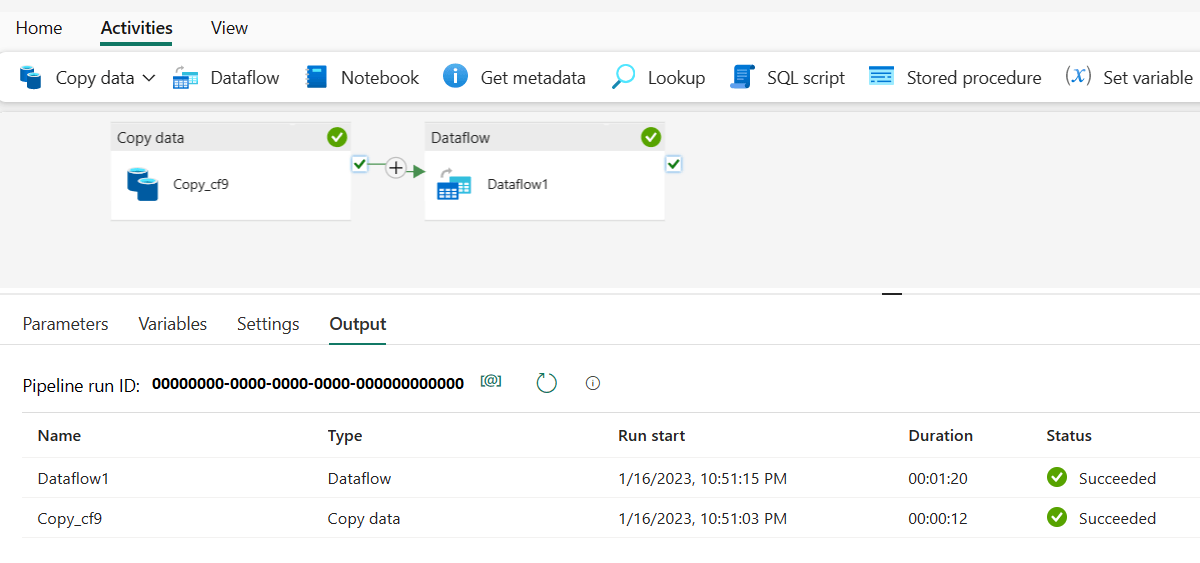
Task: Refresh the pipeline run output
Action: click(546, 383)
